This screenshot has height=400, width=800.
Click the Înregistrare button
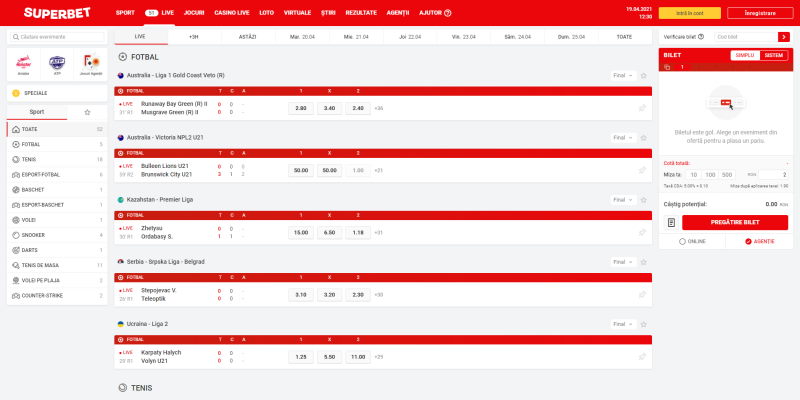(x=760, y=13)
